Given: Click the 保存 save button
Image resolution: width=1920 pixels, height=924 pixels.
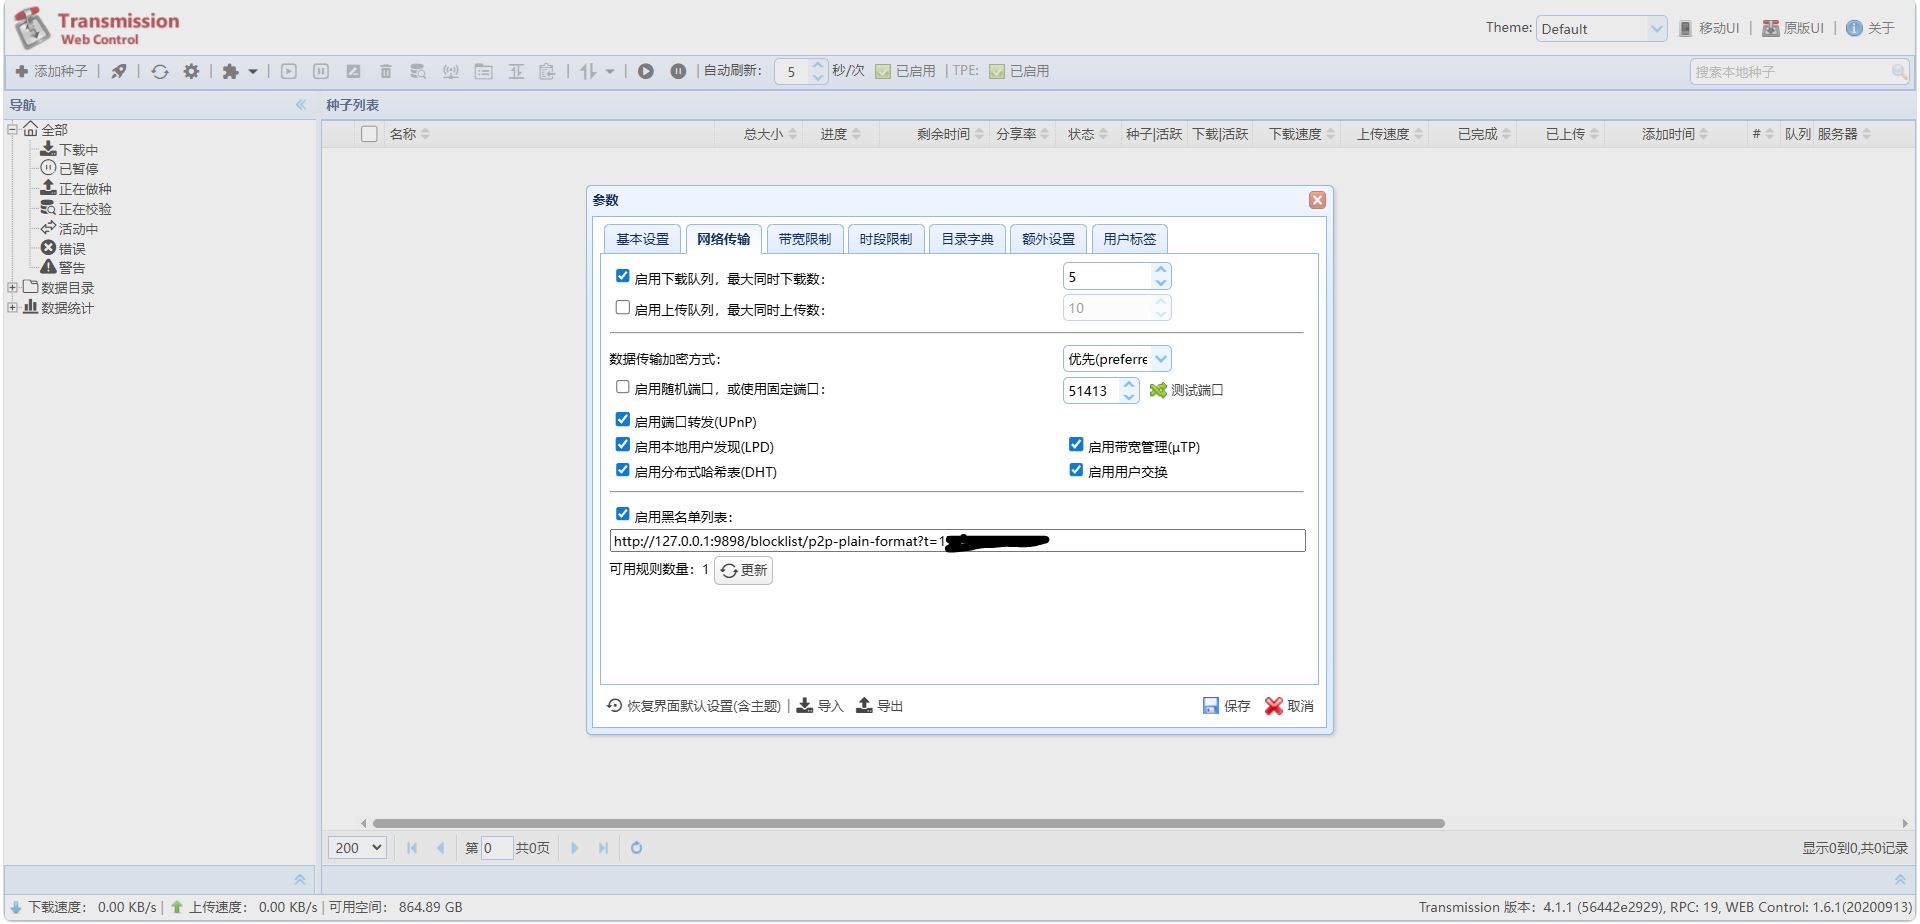Looking at the screenshot, I should pyautogui.click(x=1227, y=705).
